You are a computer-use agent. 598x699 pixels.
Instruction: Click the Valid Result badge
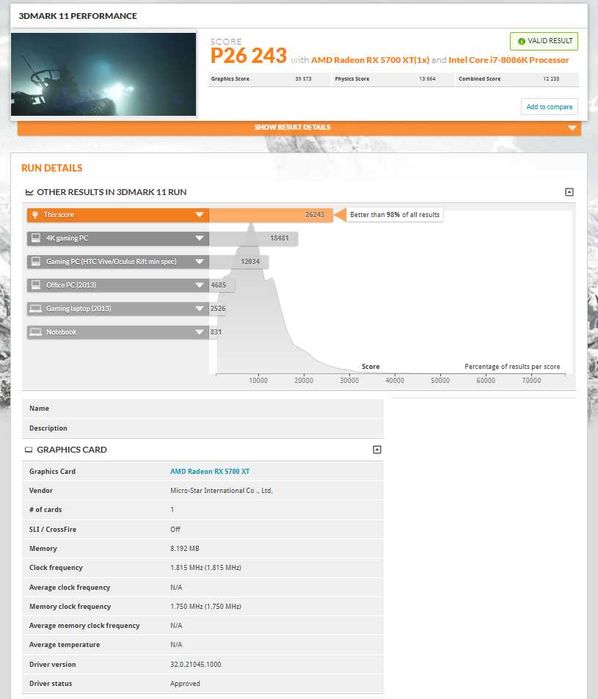coord(544,41)
